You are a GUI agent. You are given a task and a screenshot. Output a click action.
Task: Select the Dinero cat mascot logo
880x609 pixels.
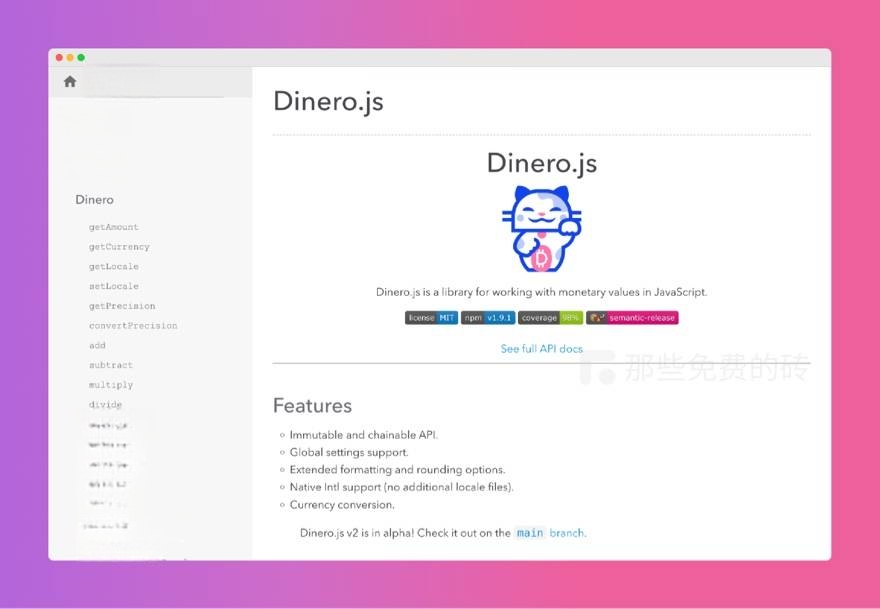point(542,229)
